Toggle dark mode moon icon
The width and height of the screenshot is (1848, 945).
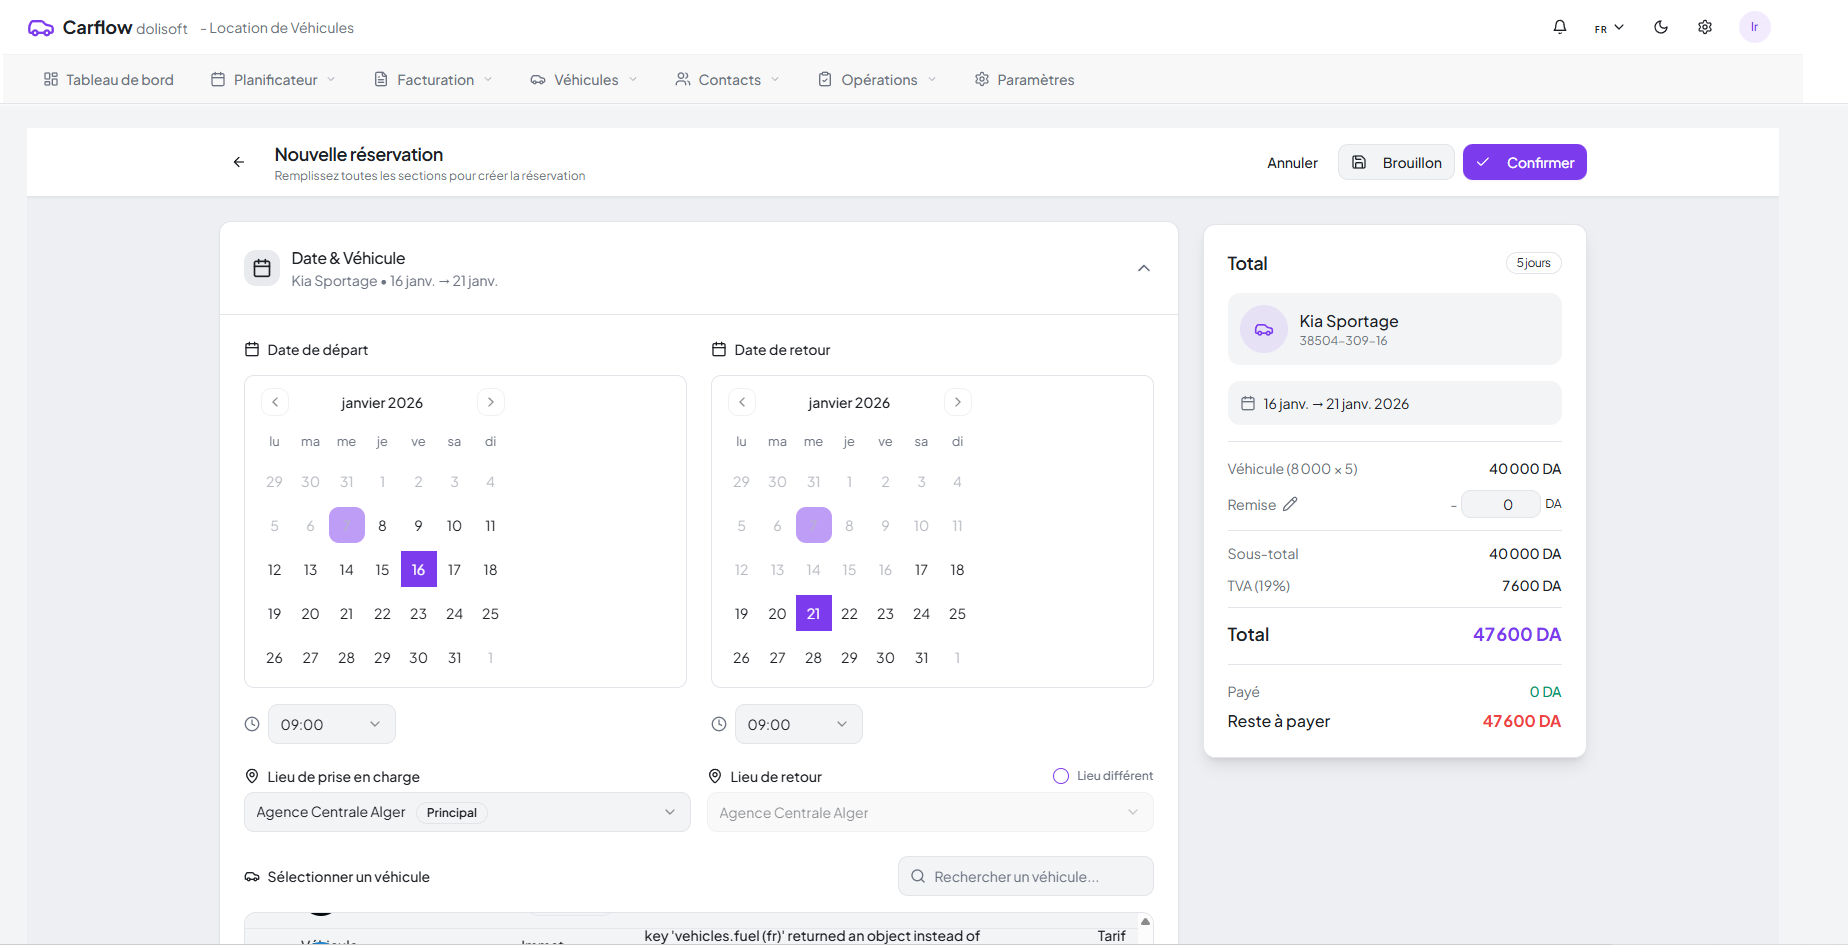pos(1661,27)
